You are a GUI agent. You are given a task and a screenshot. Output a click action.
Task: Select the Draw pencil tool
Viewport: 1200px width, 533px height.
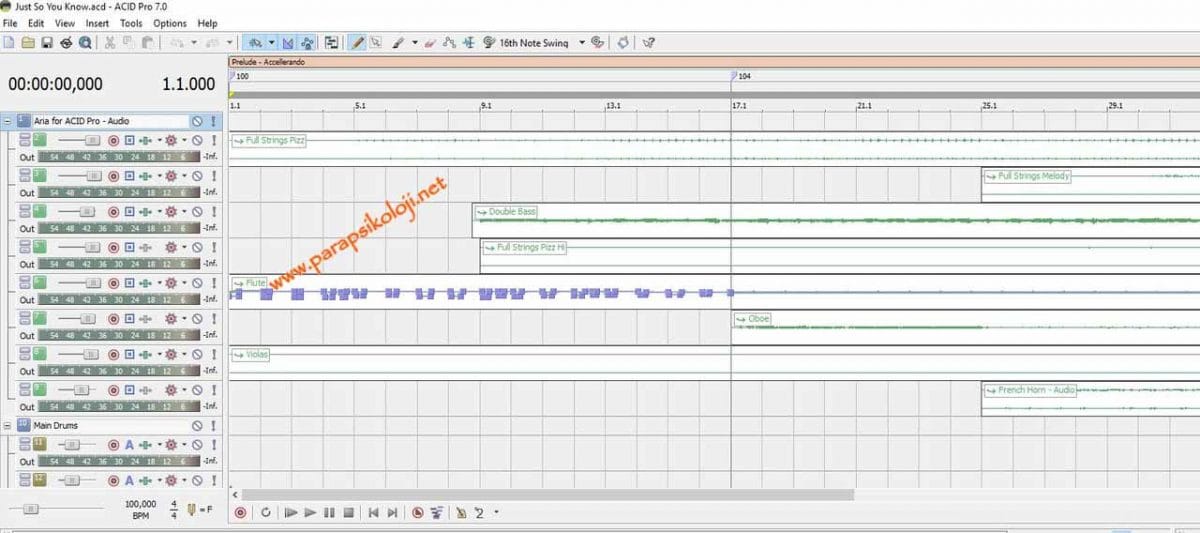[355, 43]
